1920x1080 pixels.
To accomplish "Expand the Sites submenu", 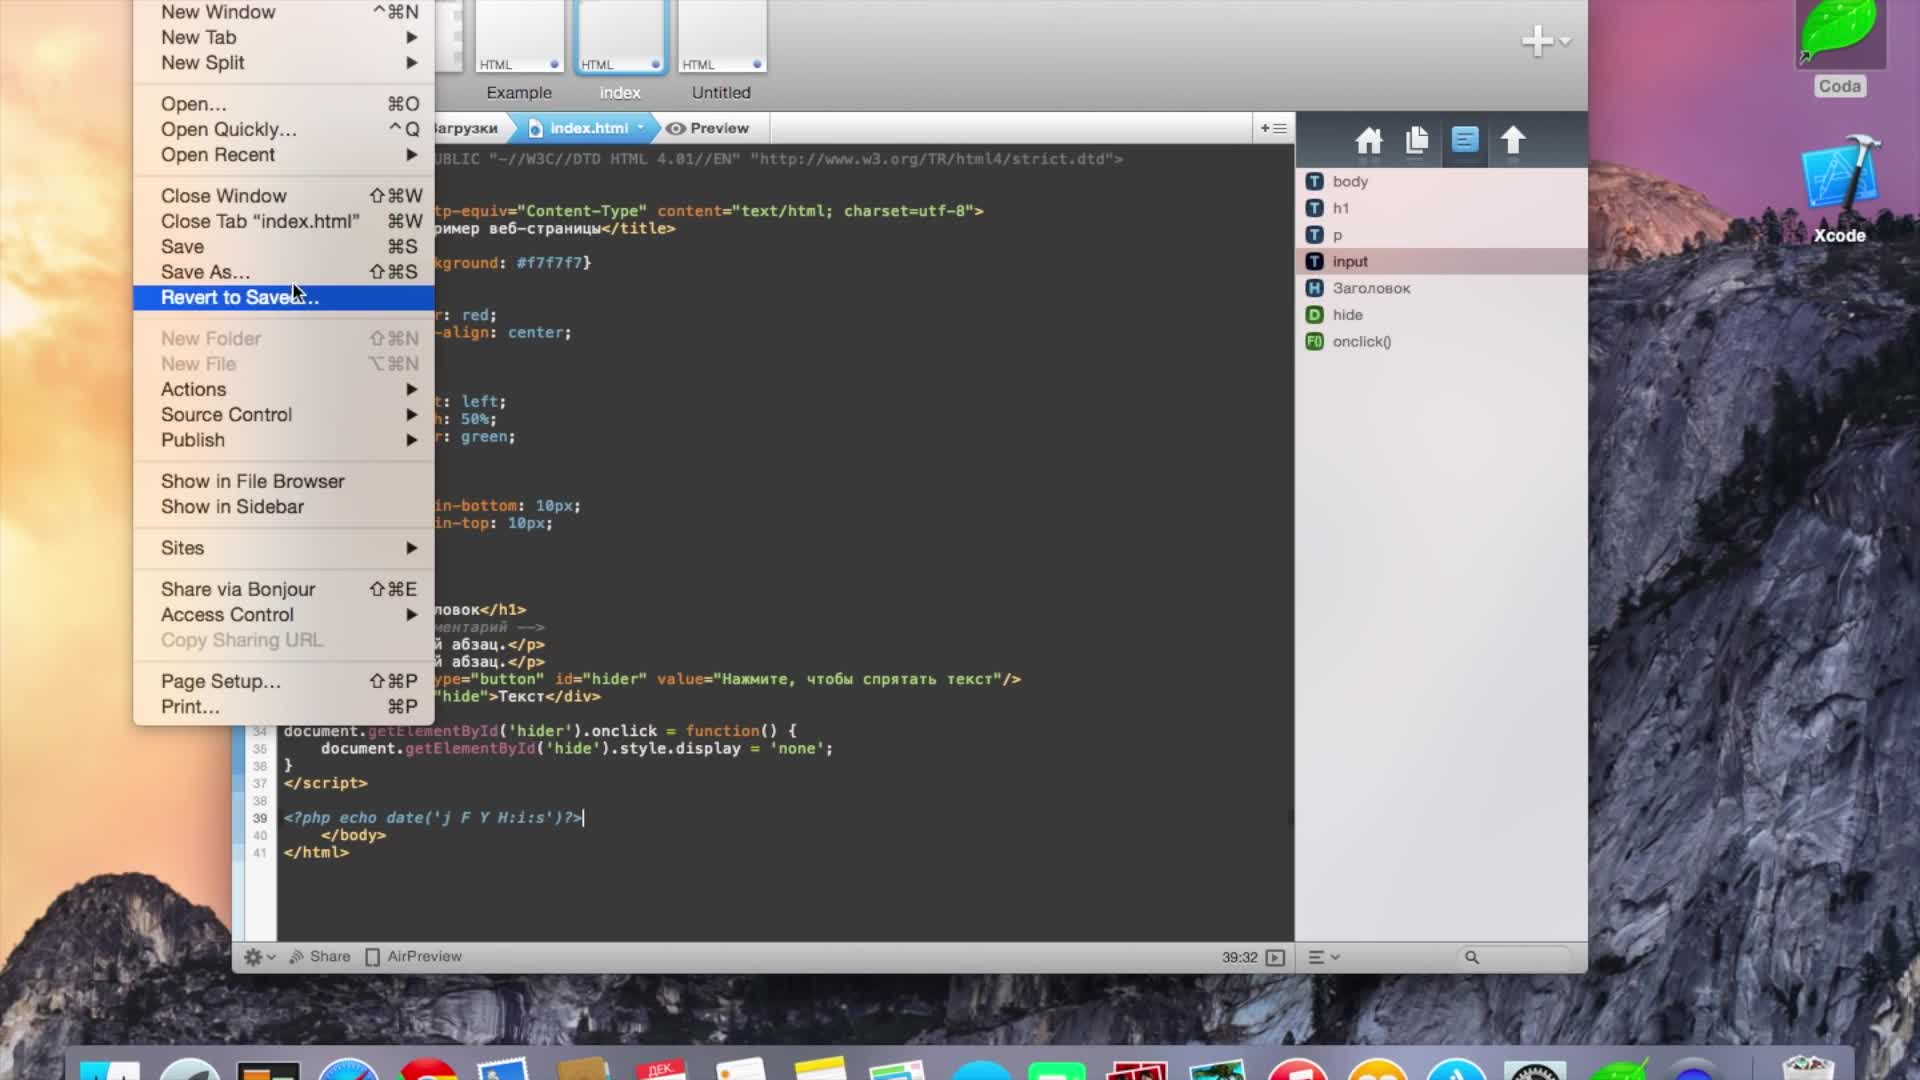I will click(x=284, y=548).
